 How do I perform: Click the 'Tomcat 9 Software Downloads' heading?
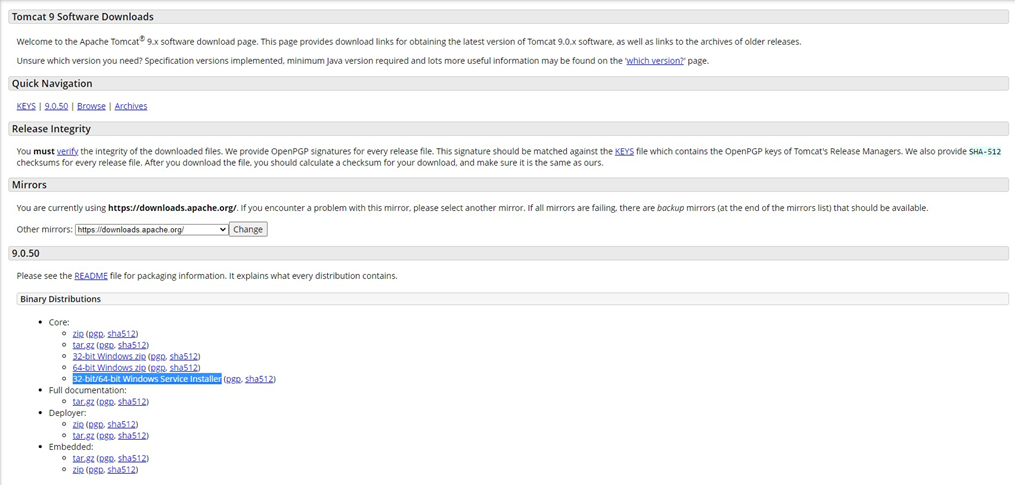point(83,16)
